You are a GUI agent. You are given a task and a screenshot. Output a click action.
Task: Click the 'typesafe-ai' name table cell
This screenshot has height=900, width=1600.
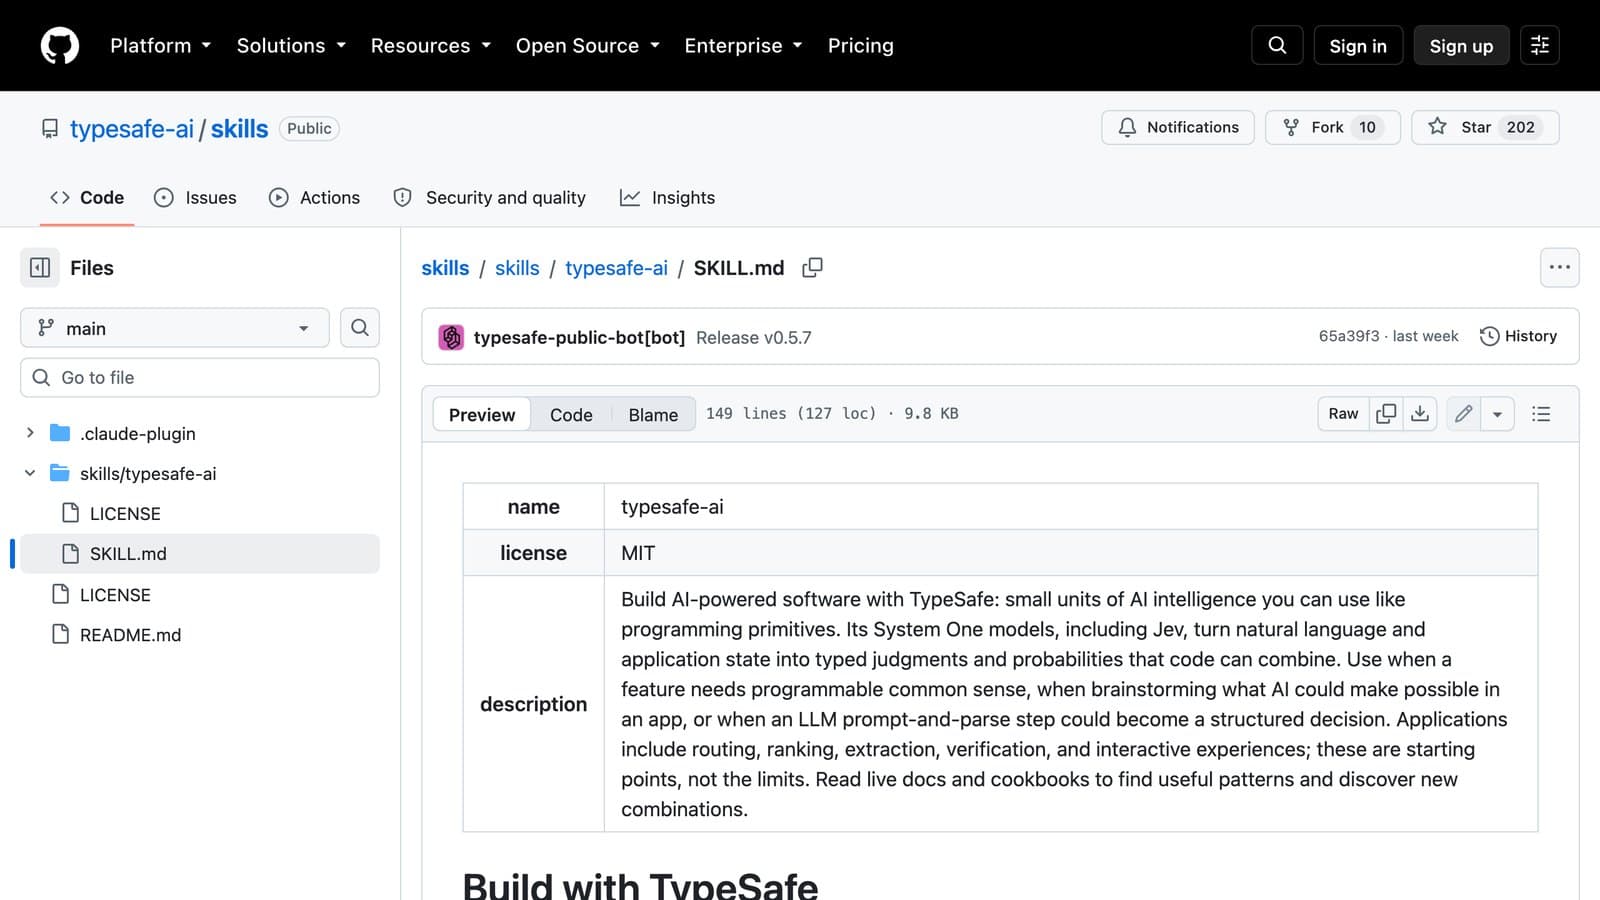(x=1071, y=507)
